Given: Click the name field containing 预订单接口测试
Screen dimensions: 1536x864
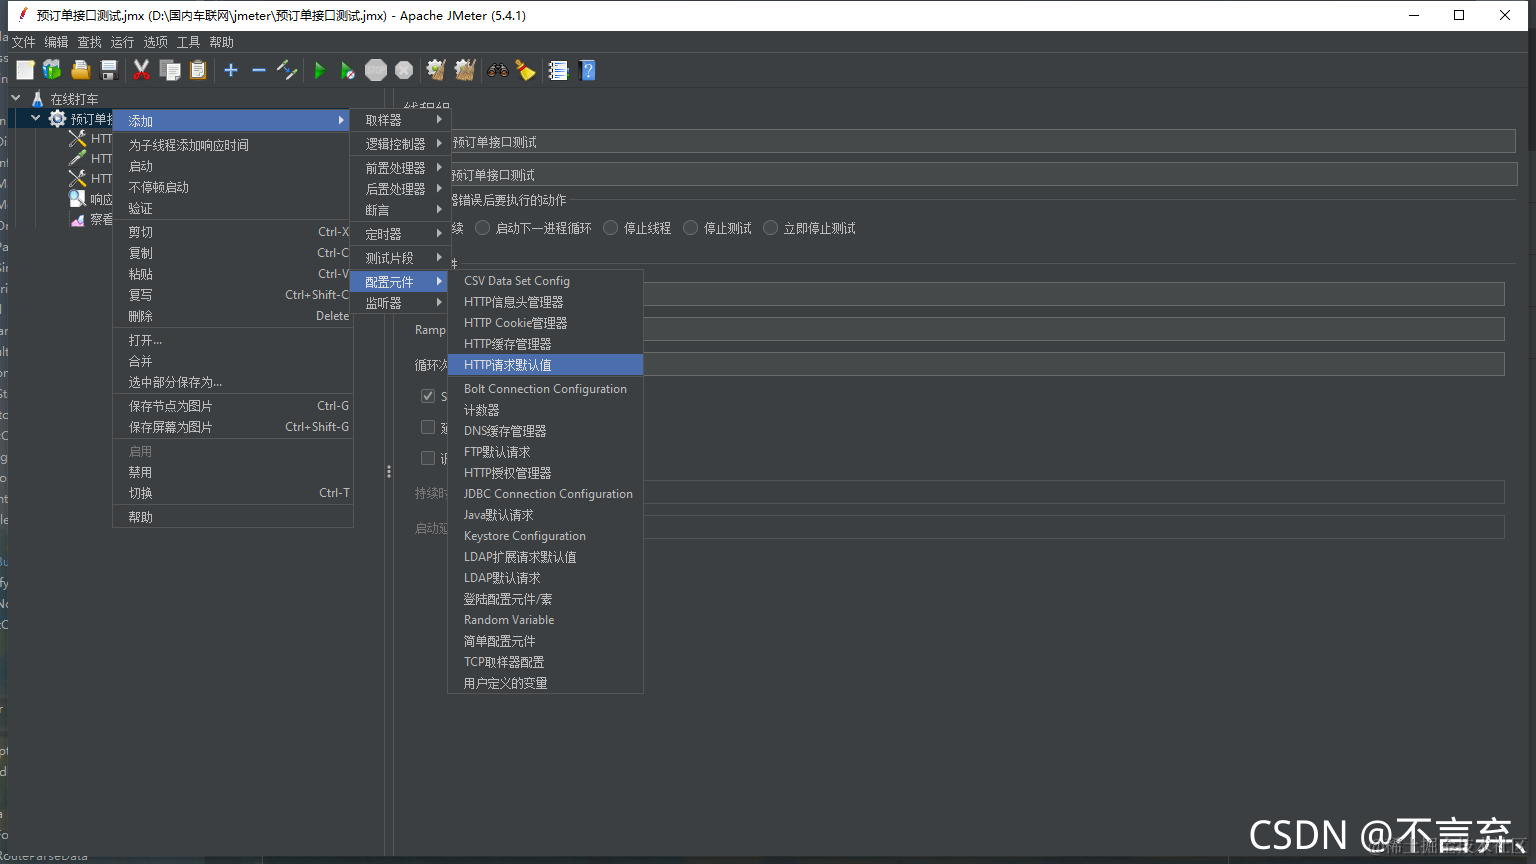Looking at the screenshot, I should 981,142.
